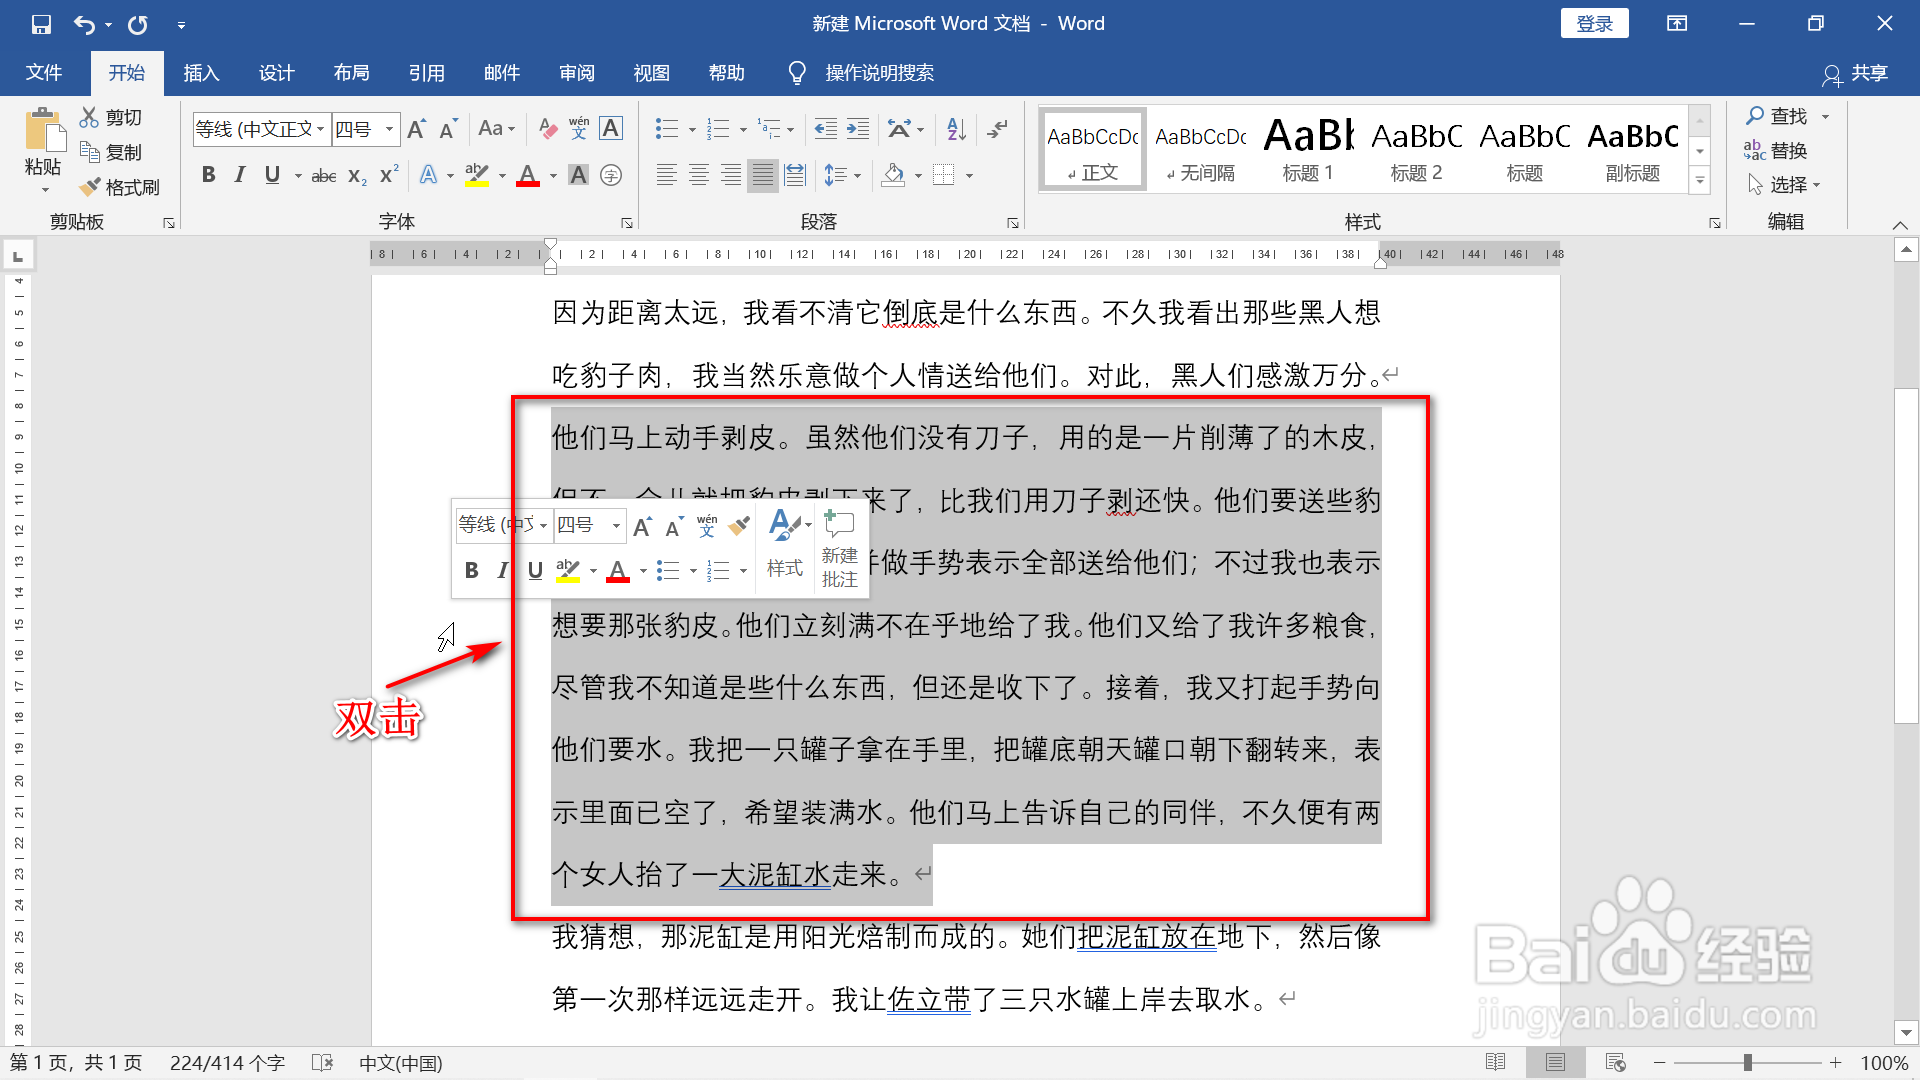Select the Format Painter (格式刷) tool

click(x=120, y=187)
